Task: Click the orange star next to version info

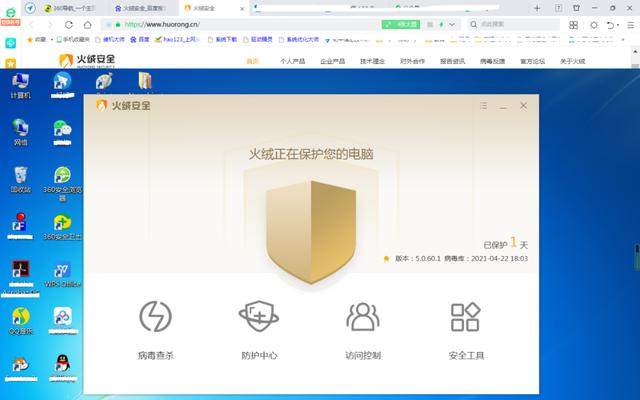Action: tap(386, 258)
